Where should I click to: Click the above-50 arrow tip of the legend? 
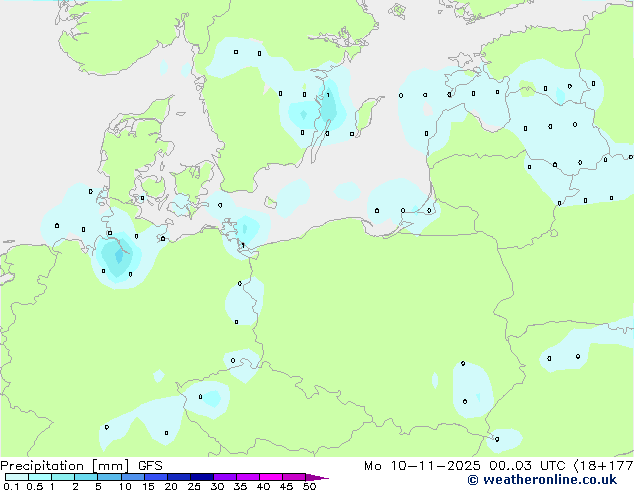317,477
